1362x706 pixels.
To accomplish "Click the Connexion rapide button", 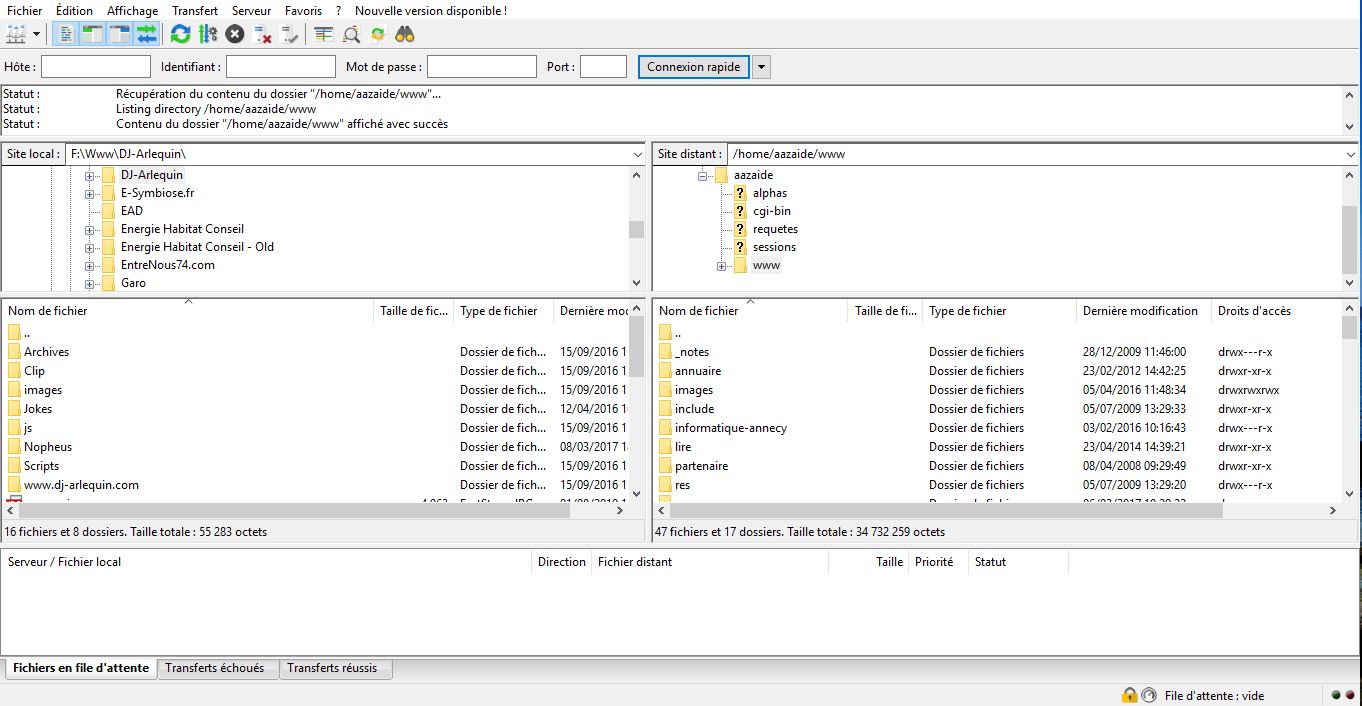I will click(x=694, y=67).
